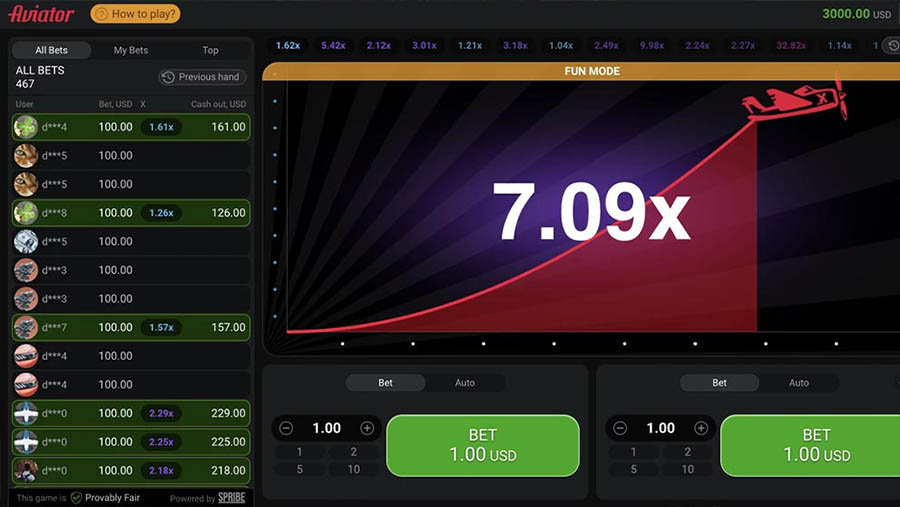This screenshot has height=507, width=900.
Task: Open the My Bets tab
Action: tap(130, 50)
